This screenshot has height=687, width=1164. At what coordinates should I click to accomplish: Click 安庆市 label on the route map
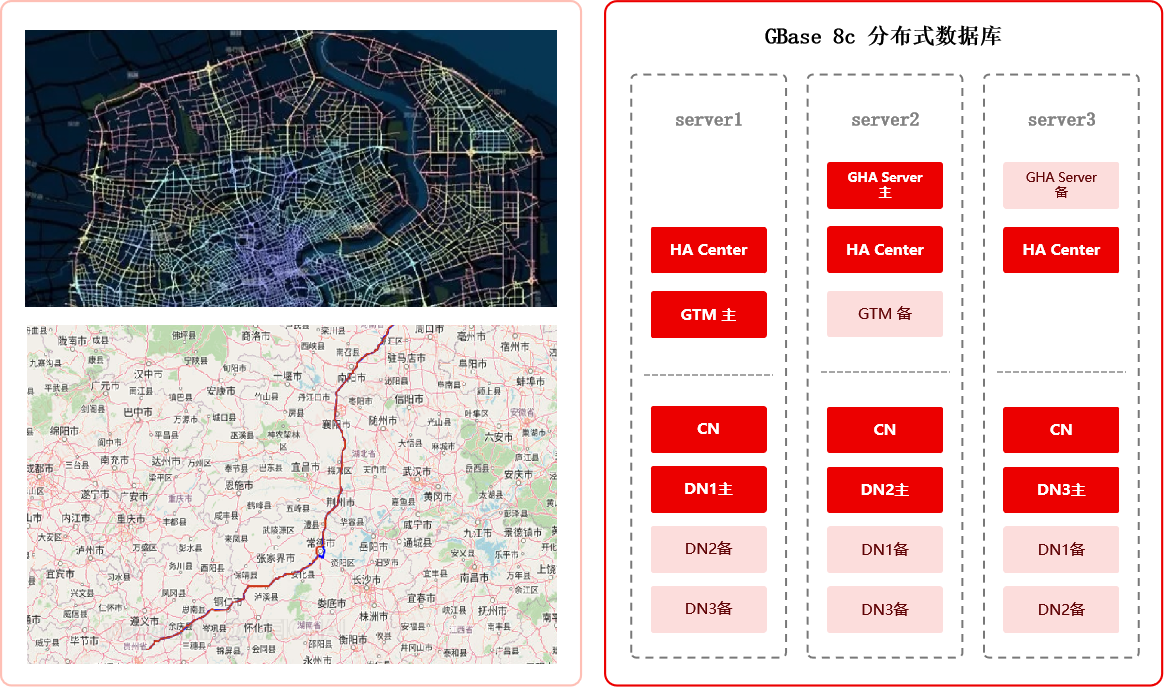518,474
